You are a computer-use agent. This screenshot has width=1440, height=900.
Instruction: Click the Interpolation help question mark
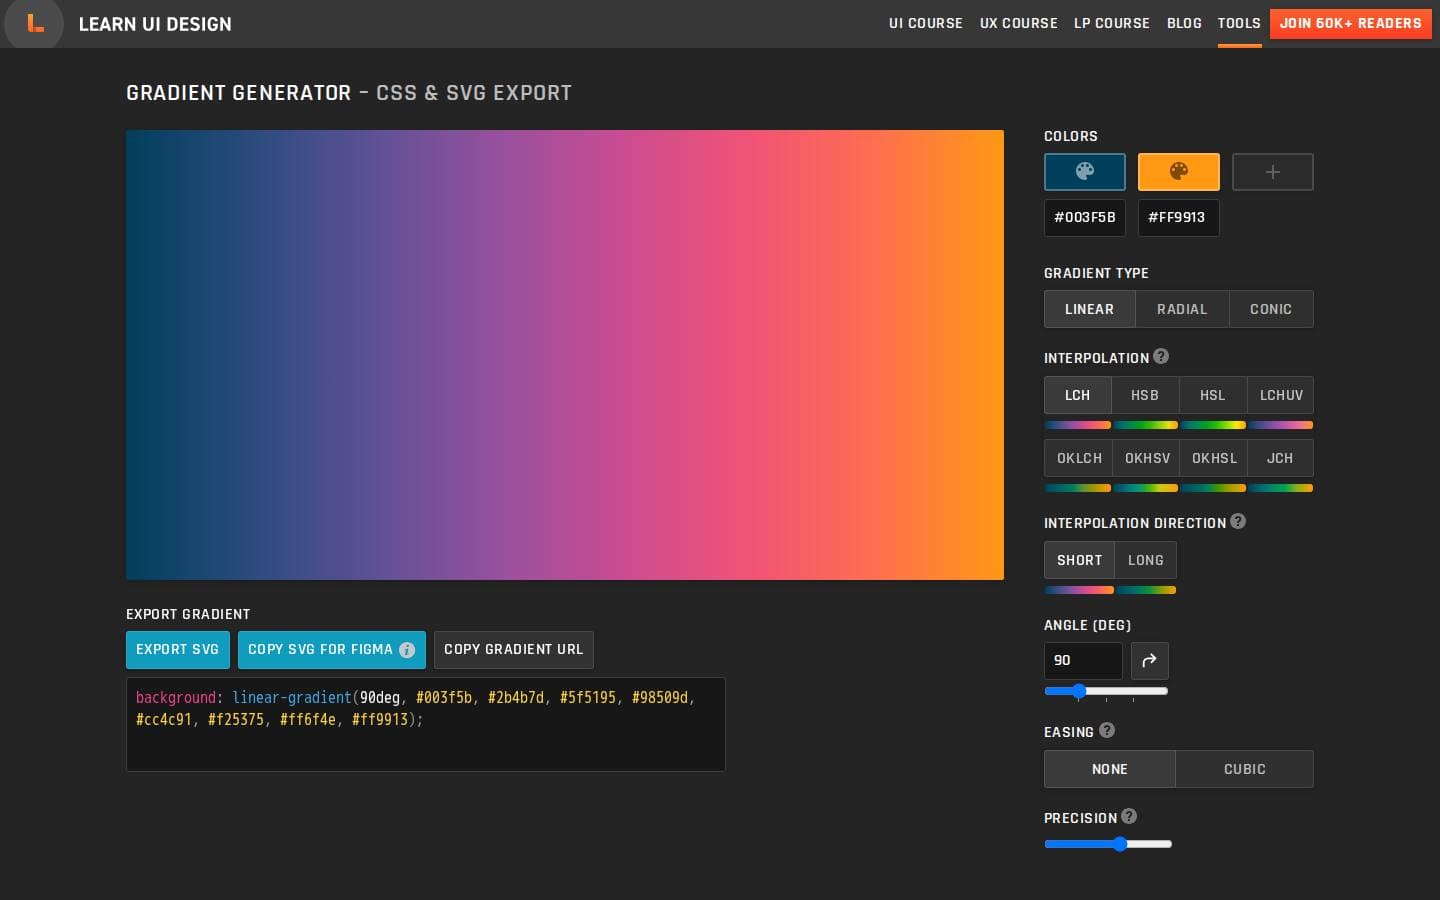point(1161,356)
